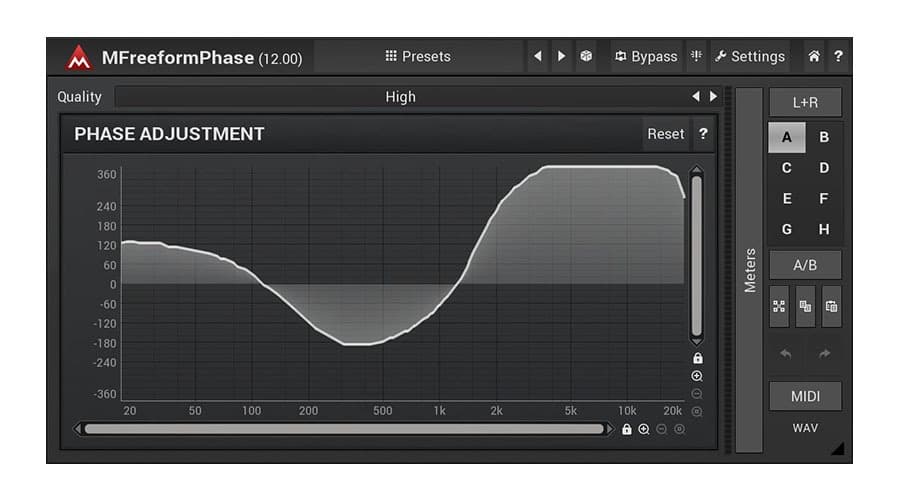Click horizontal zoom in magnifier
900x500 pixels.
click(x=644, y=429)
